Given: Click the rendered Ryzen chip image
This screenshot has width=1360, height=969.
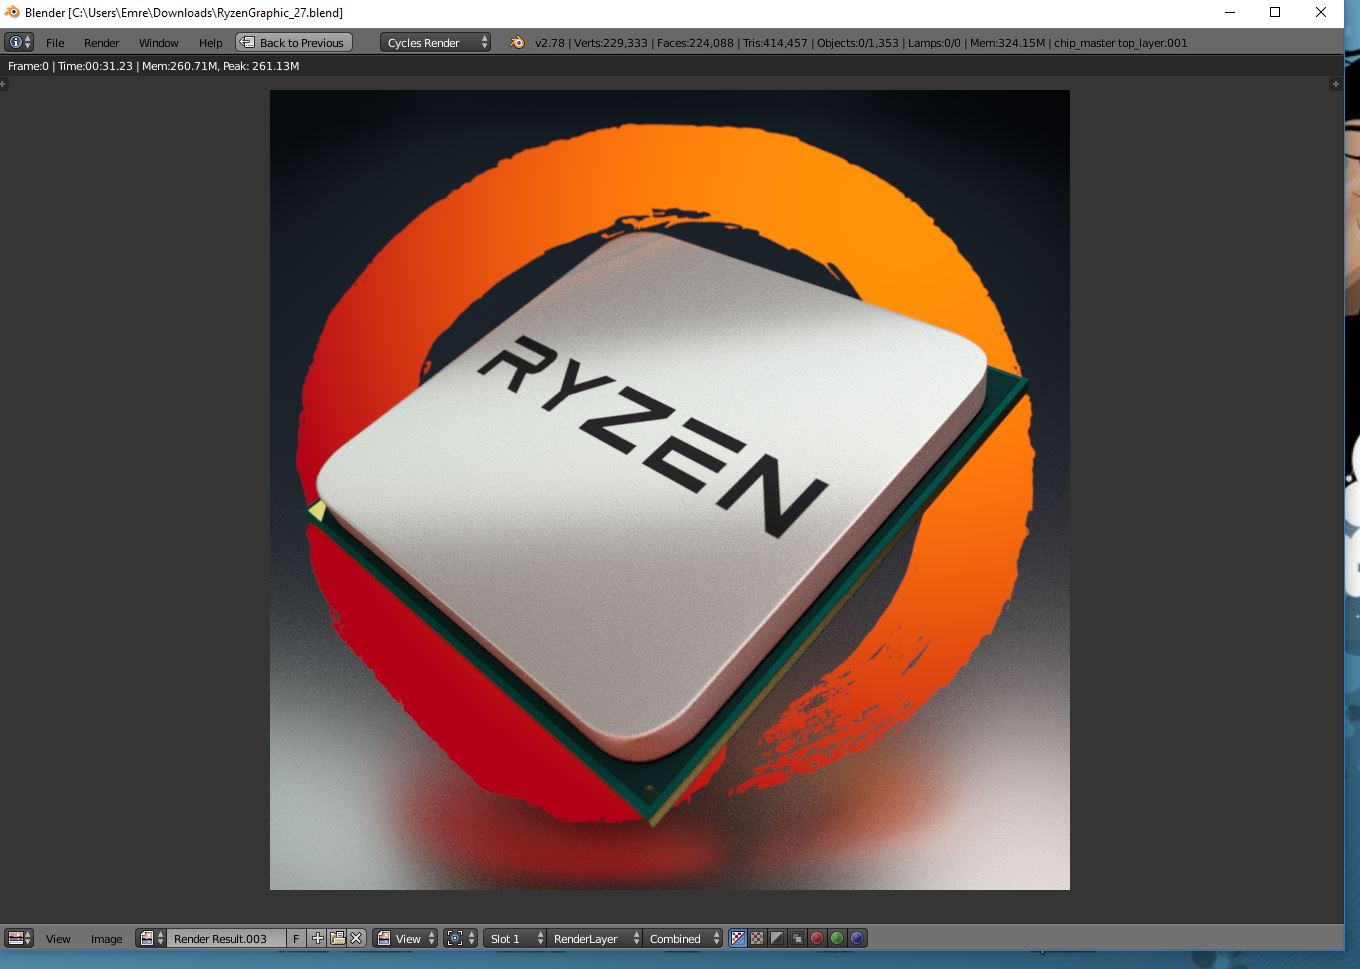Looking at the screenshot, I should (x=670, y=490).
